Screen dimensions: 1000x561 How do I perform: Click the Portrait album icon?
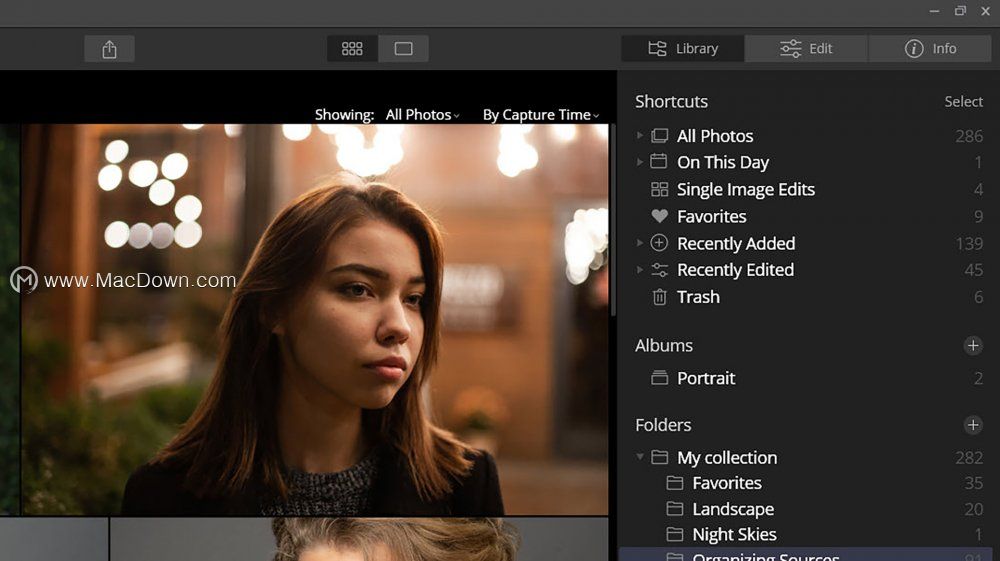[x=659, y=378]
